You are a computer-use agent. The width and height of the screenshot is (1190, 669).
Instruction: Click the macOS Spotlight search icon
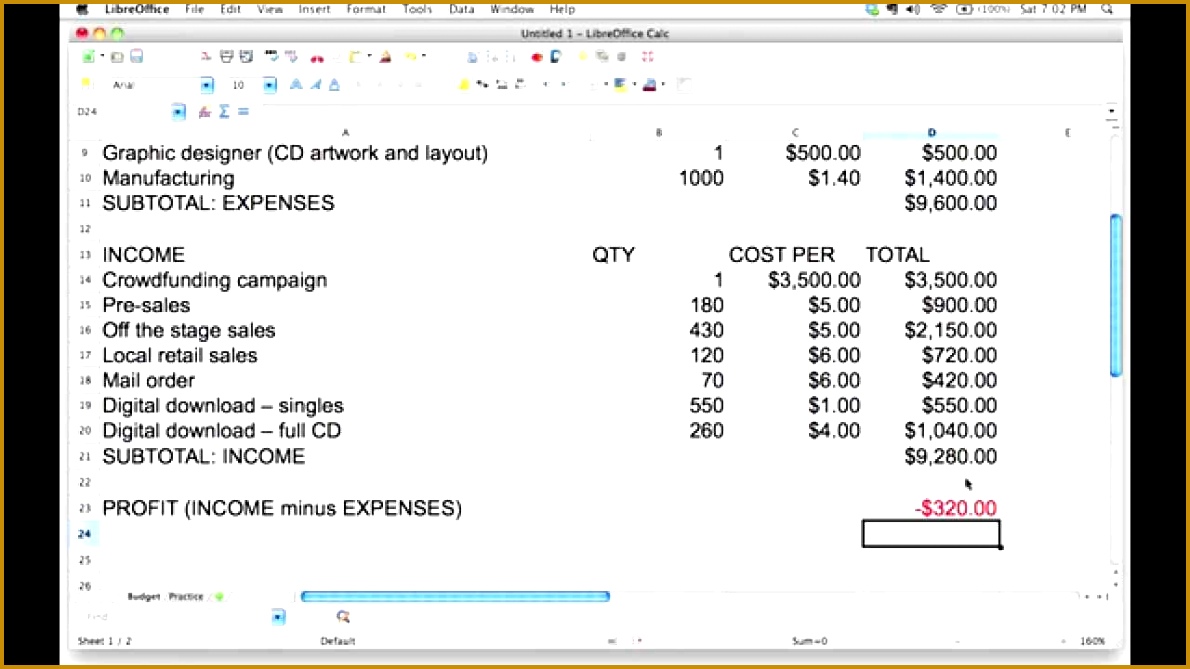tap(1107, 9)
